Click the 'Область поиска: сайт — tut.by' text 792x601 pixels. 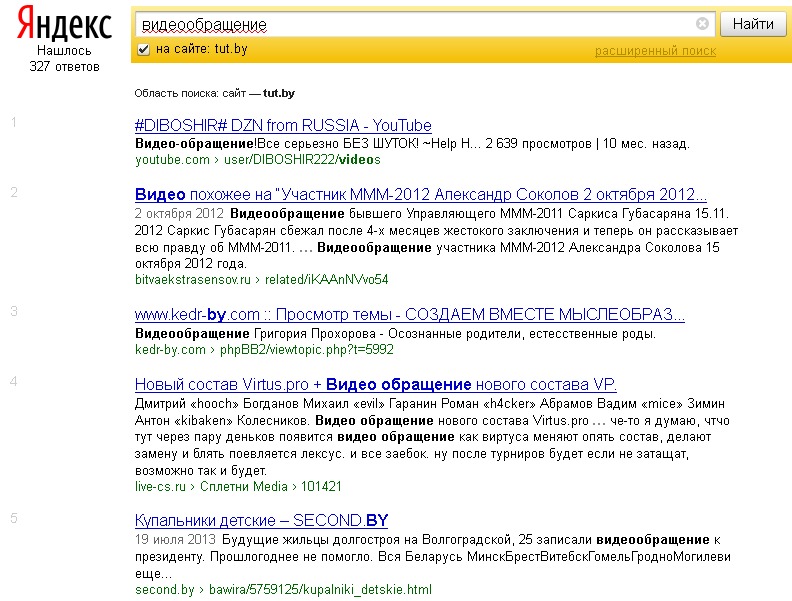point(215,93)
